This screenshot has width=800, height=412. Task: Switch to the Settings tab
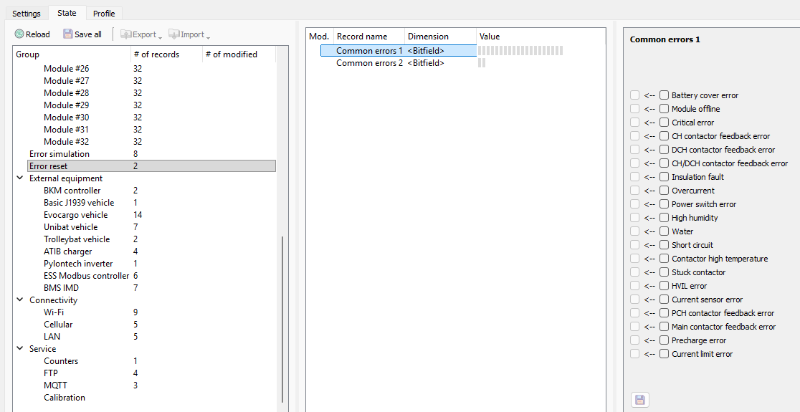(27, 13)
